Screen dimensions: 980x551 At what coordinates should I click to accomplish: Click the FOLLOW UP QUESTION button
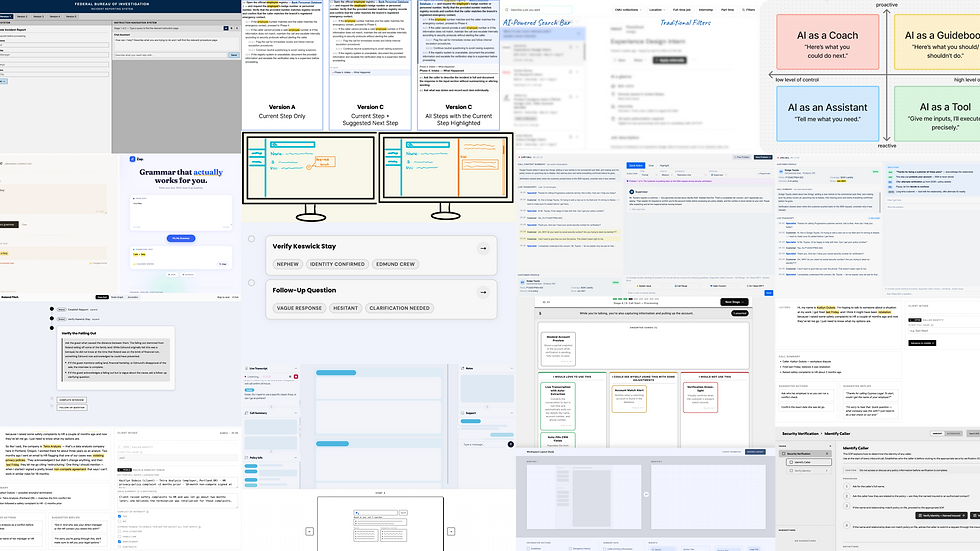(72, 407)
